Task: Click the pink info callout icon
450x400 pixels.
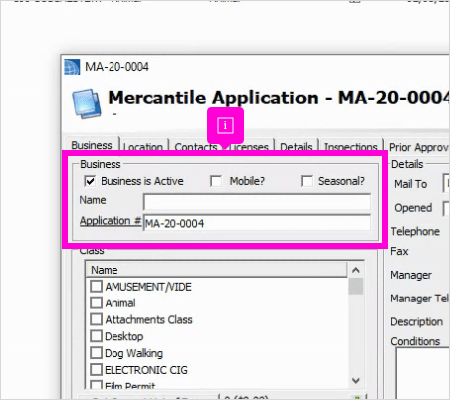Action: pyautogui.click(x=225, y=126)
